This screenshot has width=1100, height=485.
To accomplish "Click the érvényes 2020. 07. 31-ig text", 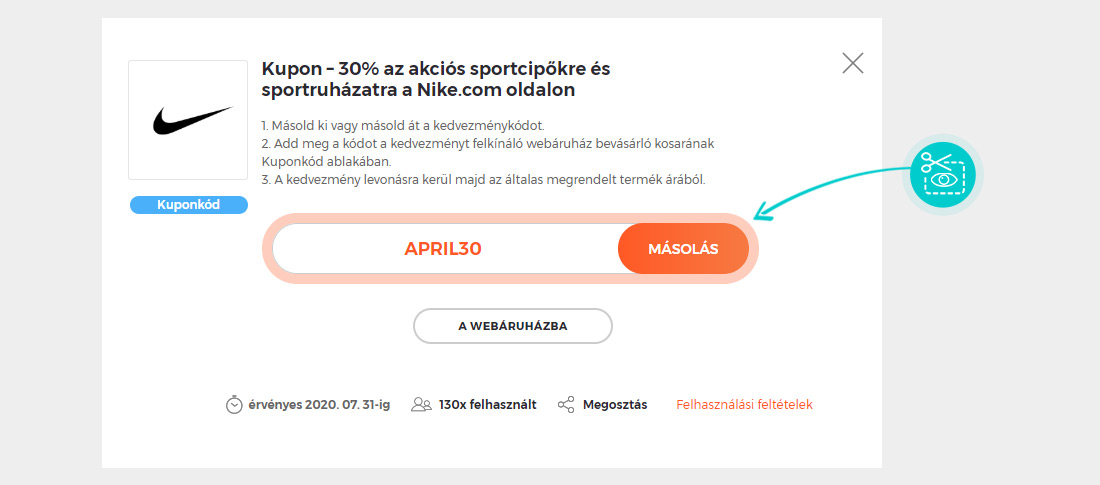I will [319, 405].
